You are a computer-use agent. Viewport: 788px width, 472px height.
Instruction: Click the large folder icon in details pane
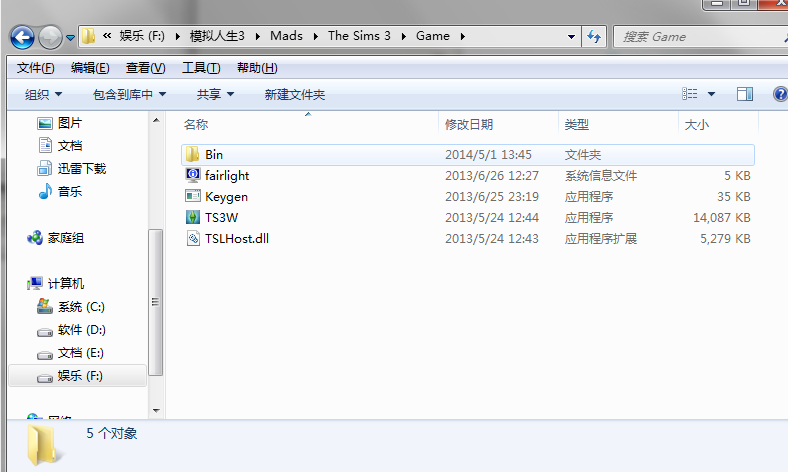point(44,444)
